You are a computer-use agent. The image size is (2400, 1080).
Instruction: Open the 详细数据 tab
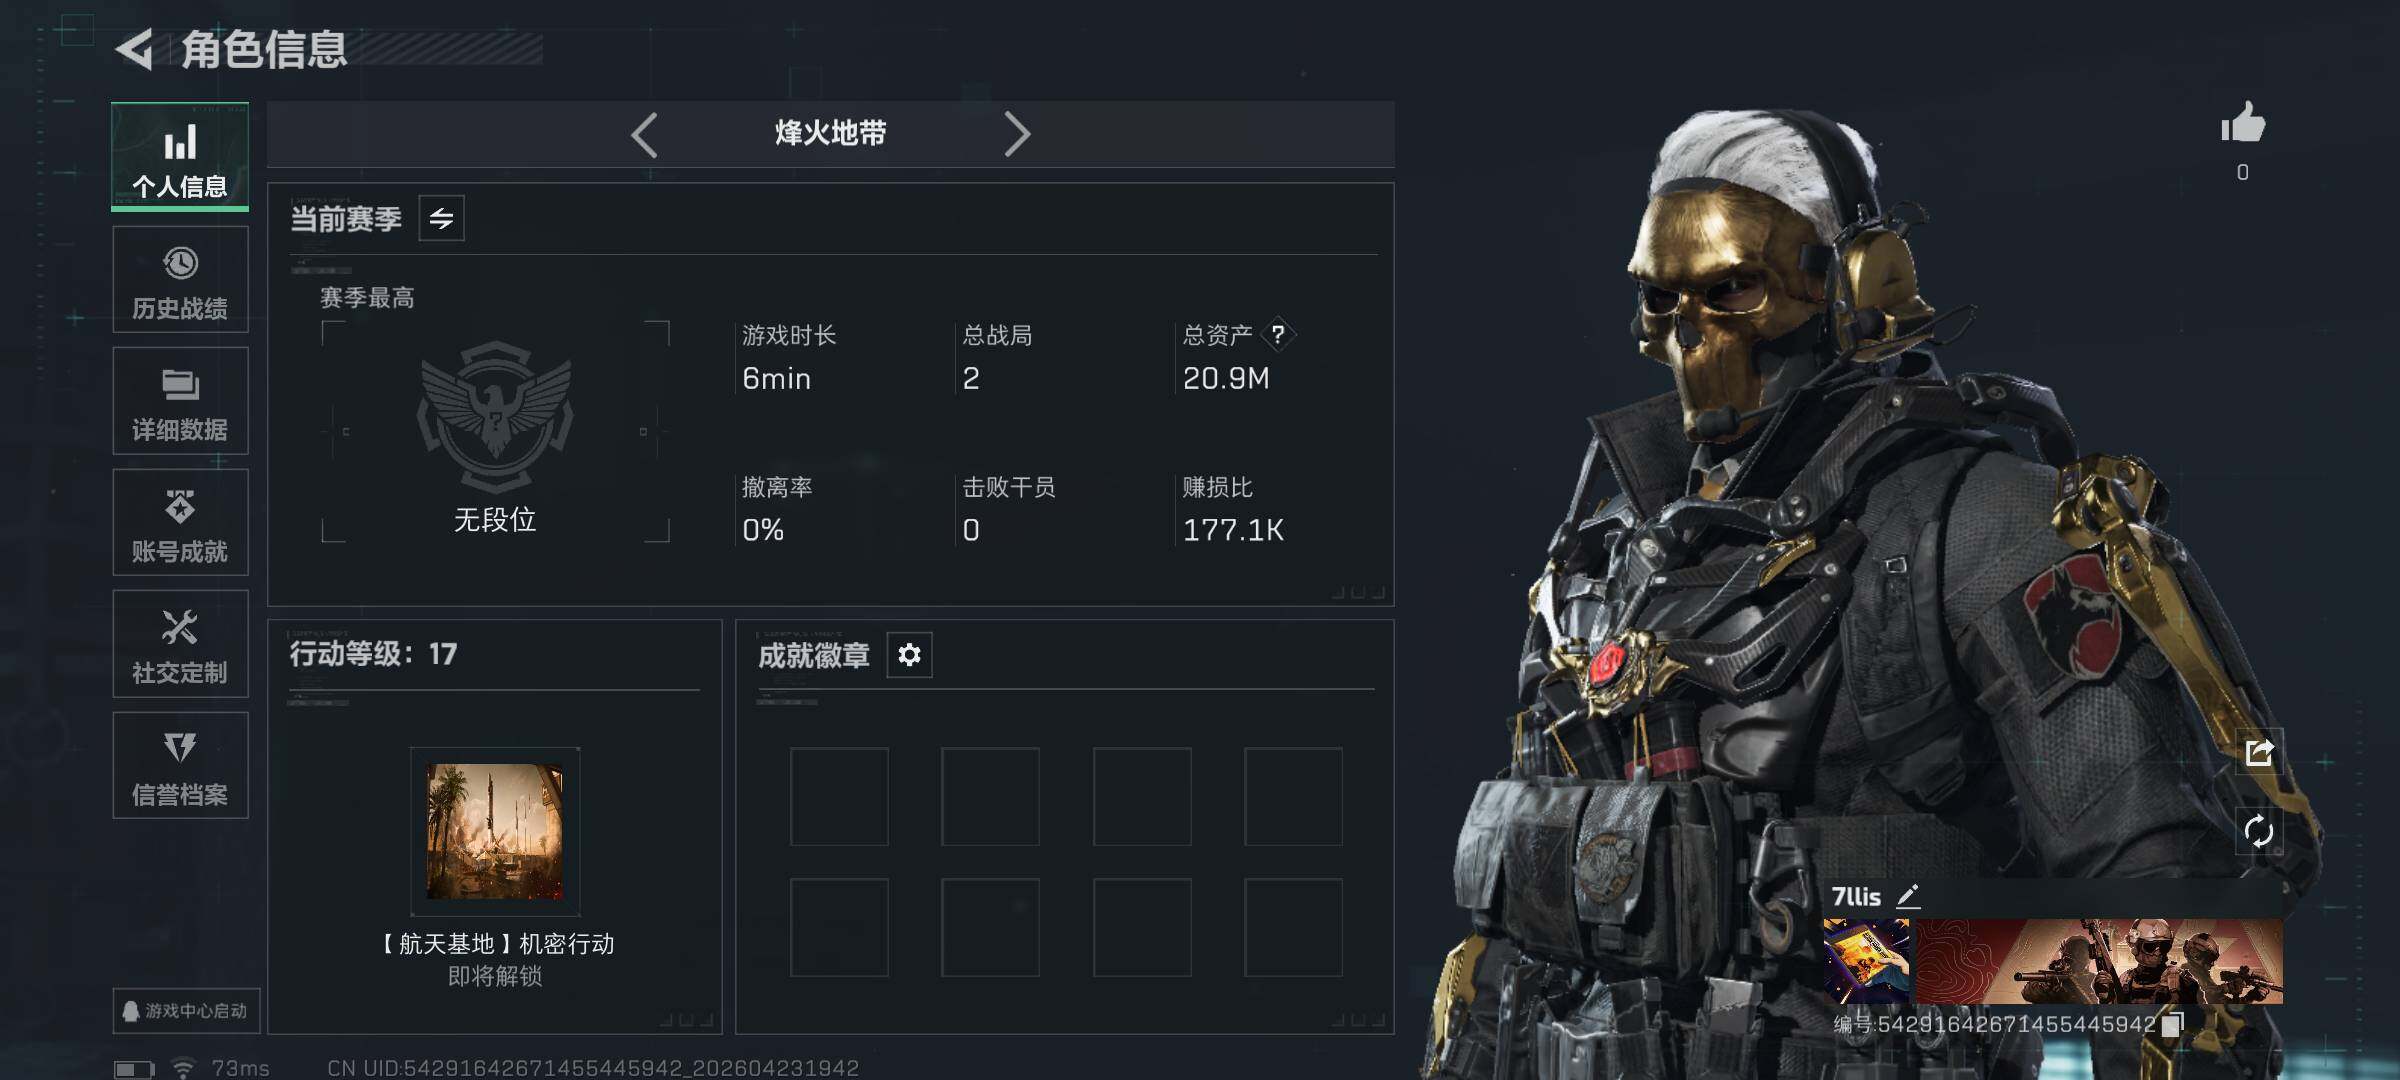pos(181,401)
